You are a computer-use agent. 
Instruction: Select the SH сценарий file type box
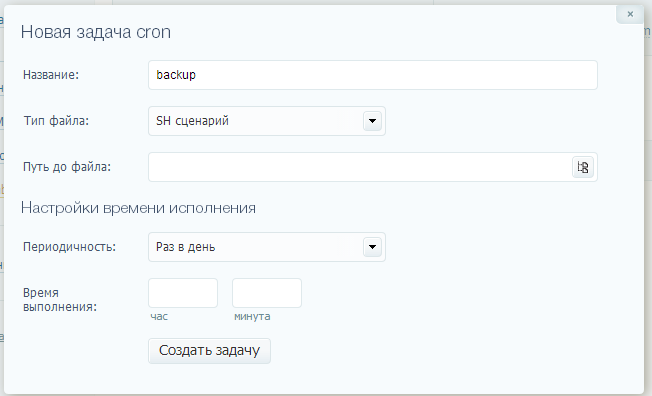point(267,121)
